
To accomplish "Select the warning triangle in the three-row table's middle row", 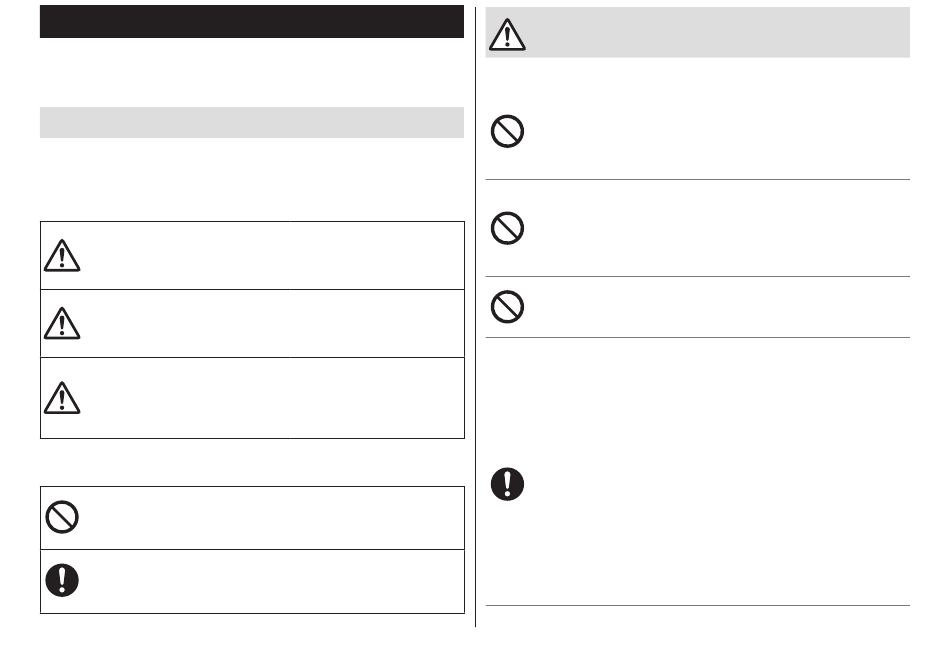I will (x=62, y=323).
